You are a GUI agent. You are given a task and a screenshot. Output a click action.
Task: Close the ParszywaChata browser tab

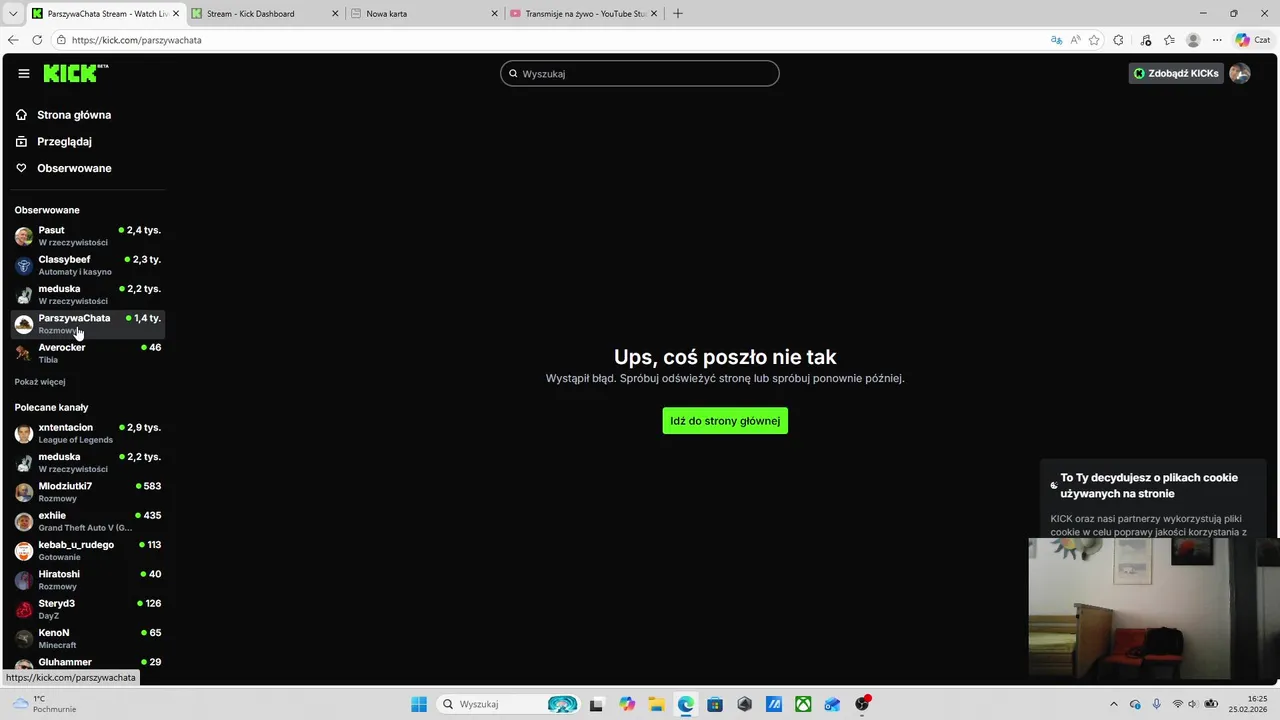[x=176, y=14]
